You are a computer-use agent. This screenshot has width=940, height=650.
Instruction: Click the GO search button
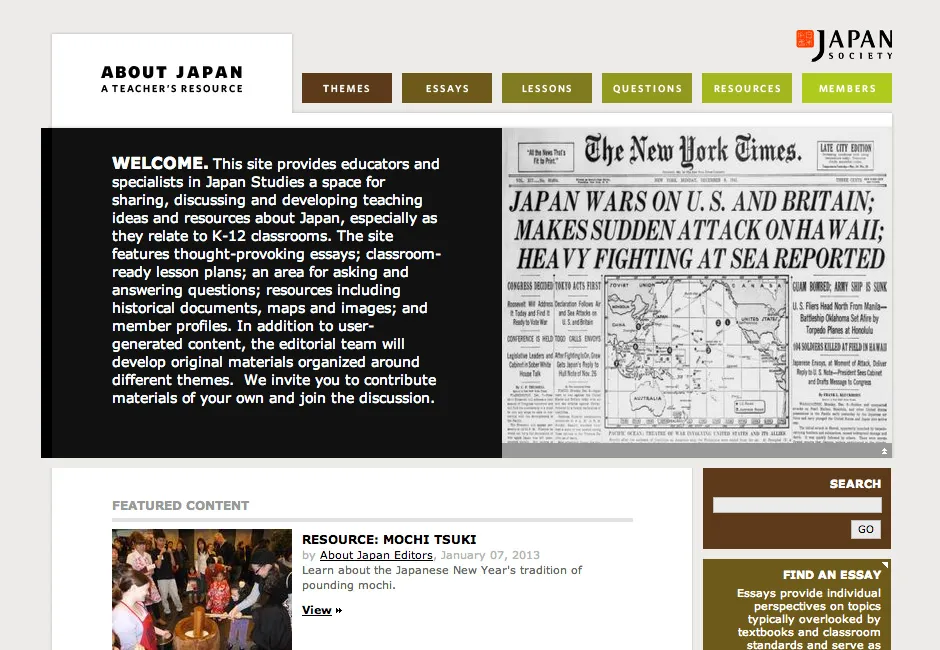(x=865, y=529)
